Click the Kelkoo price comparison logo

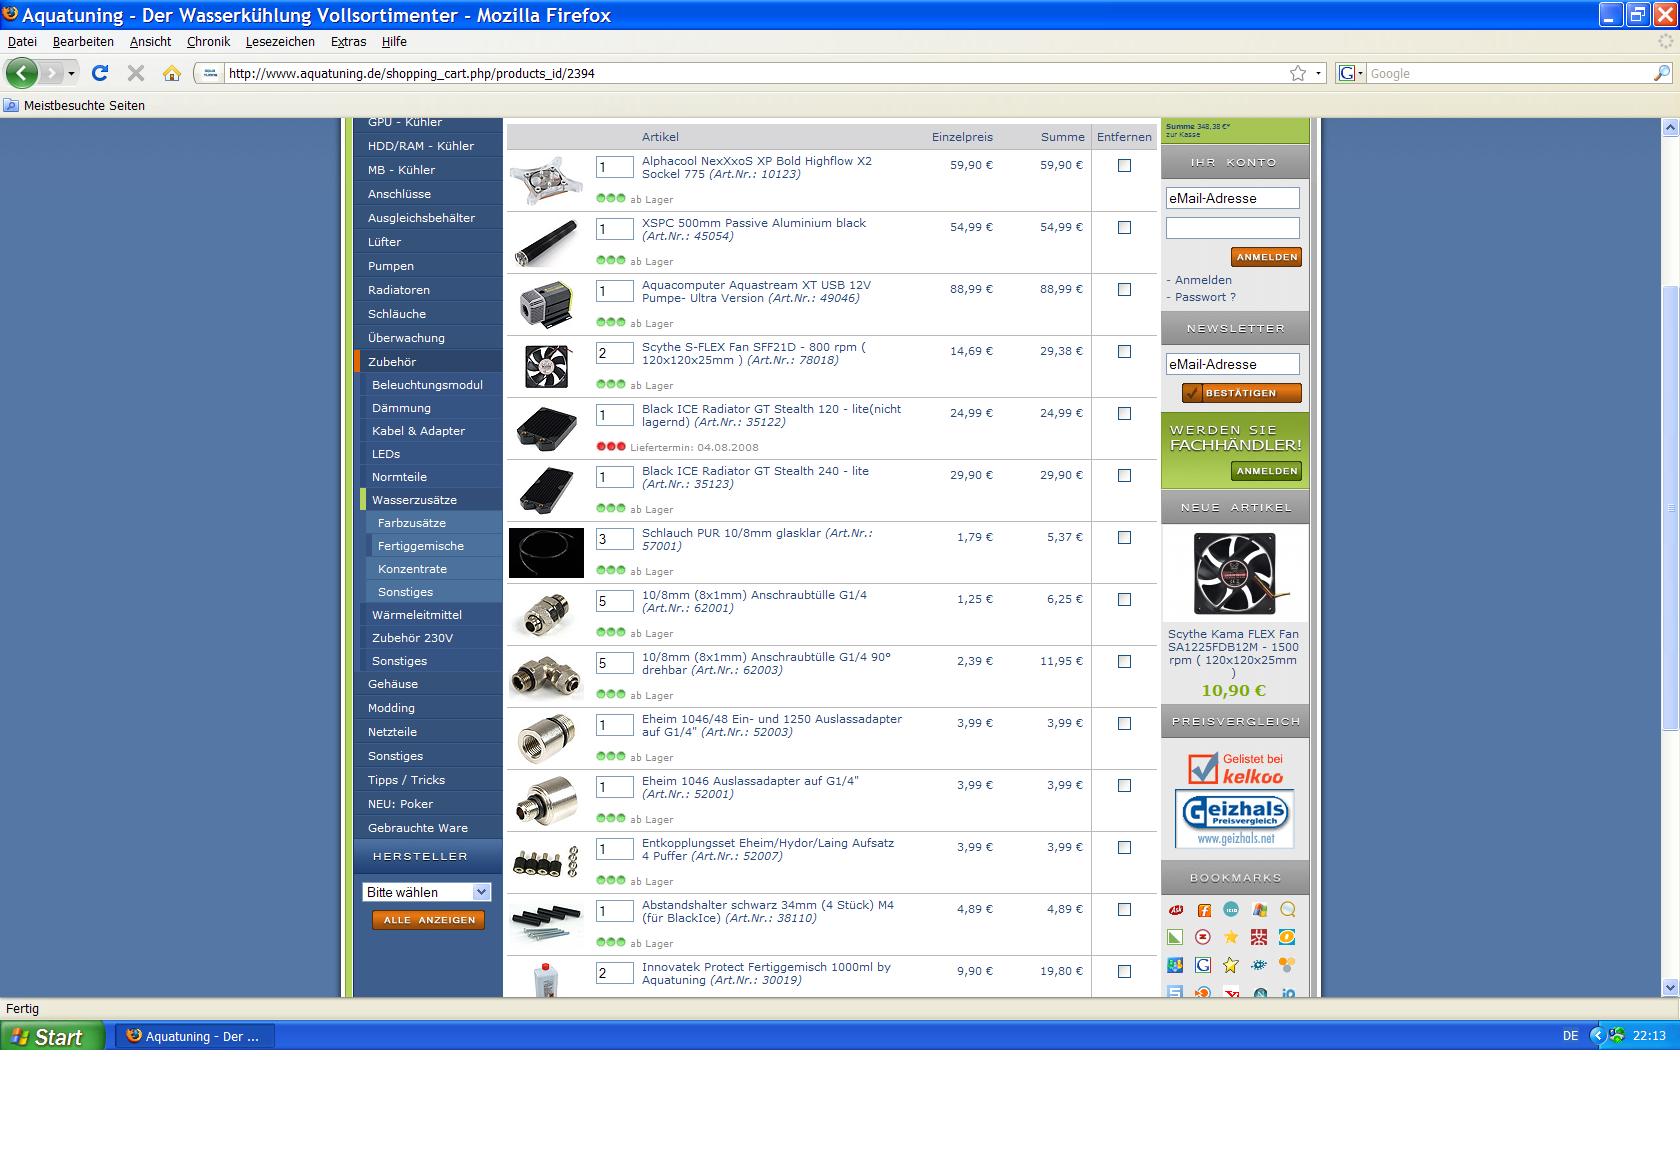[x=1235, y=768]
